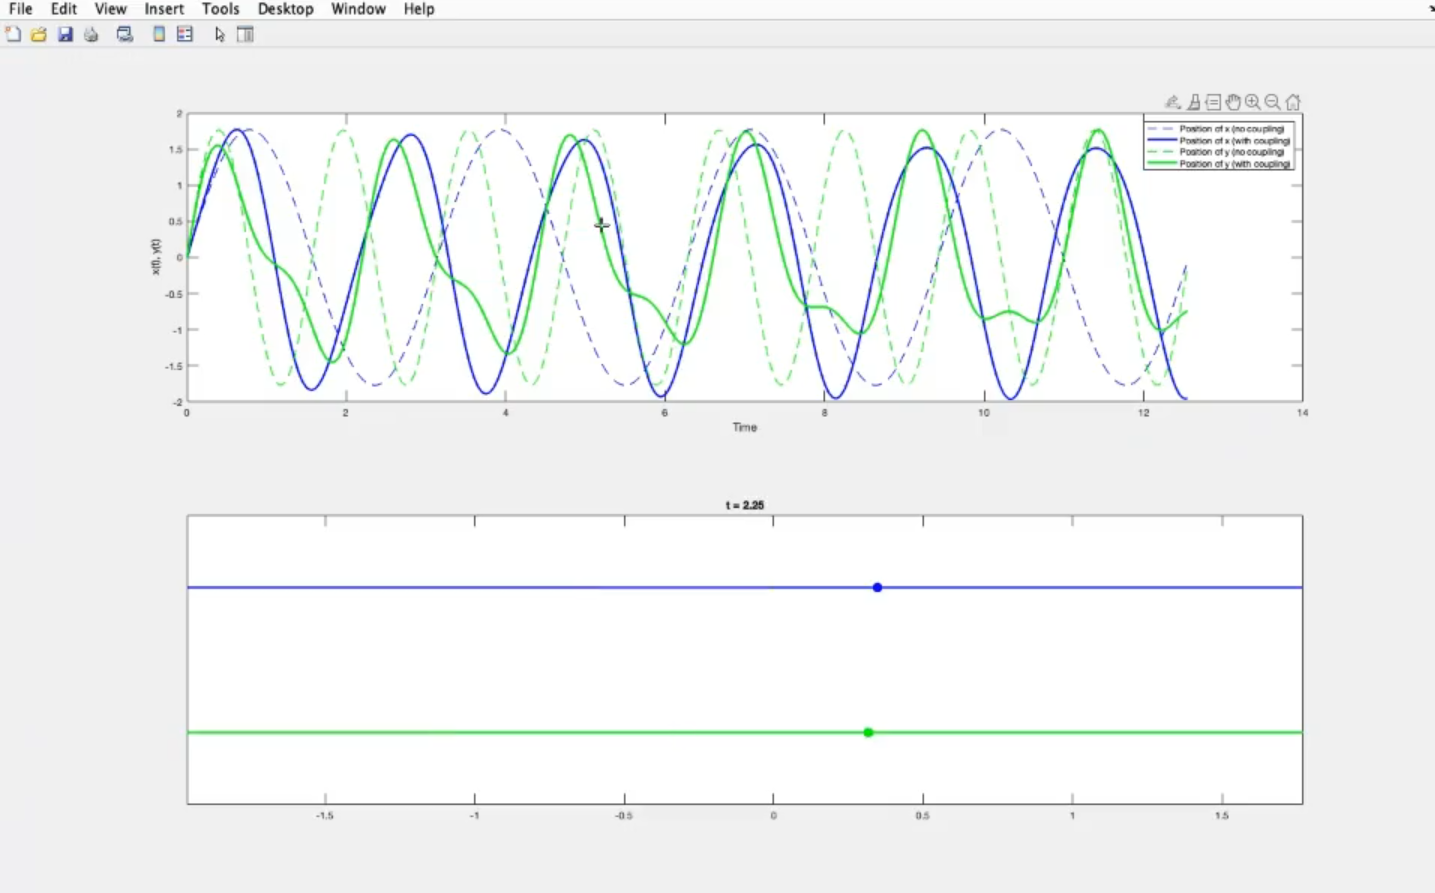Restore the view with the home icon
The image size is (1435, 893).
click(1293, 102)
